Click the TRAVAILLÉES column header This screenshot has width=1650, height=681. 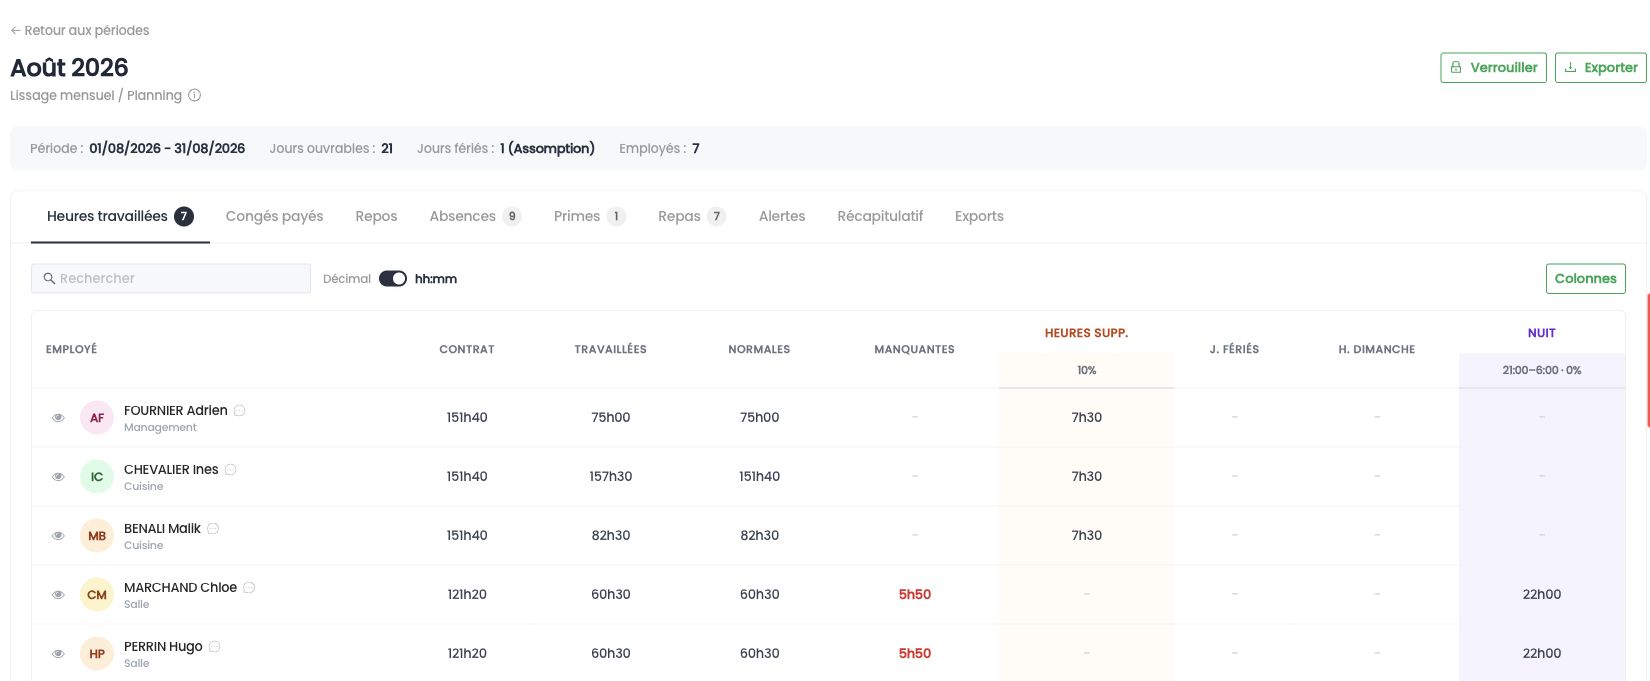click(611, 350)
